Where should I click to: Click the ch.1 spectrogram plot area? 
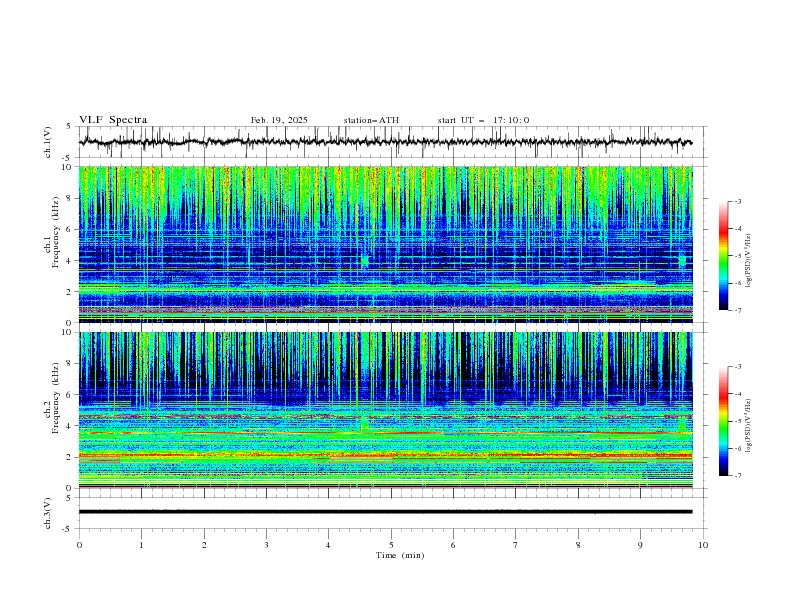click(385, 244)
